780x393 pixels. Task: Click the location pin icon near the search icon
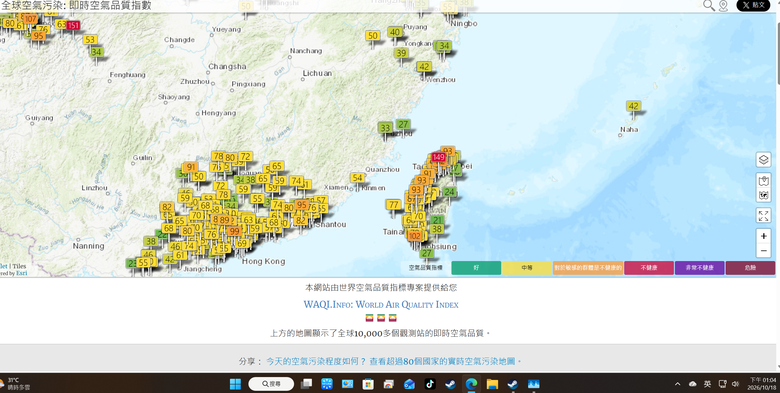[723, 5]
